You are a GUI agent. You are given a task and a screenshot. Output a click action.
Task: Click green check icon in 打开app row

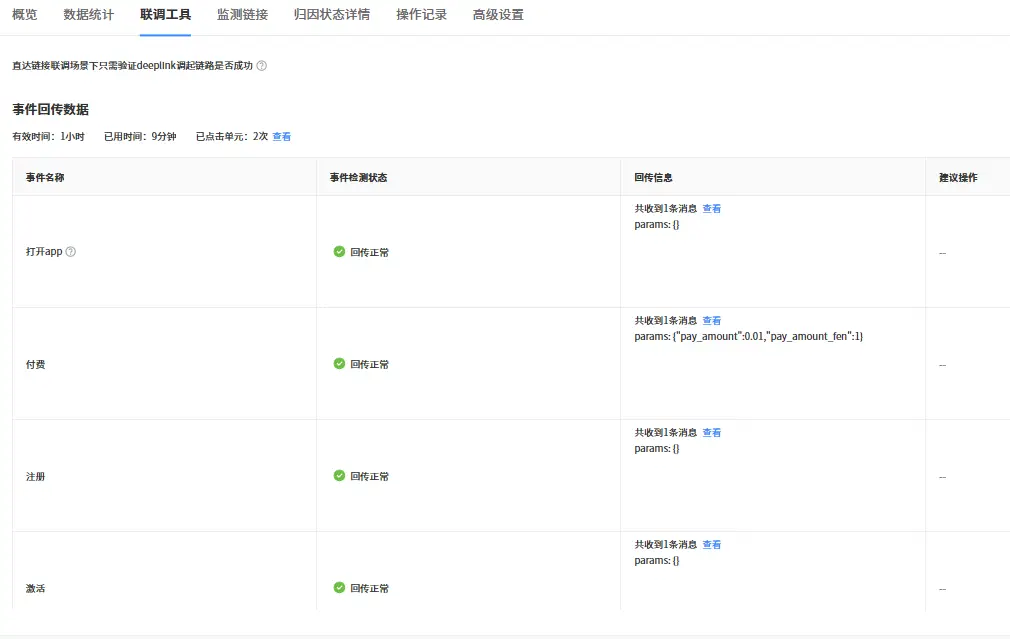pyautogui.click(x=339, y=252)
